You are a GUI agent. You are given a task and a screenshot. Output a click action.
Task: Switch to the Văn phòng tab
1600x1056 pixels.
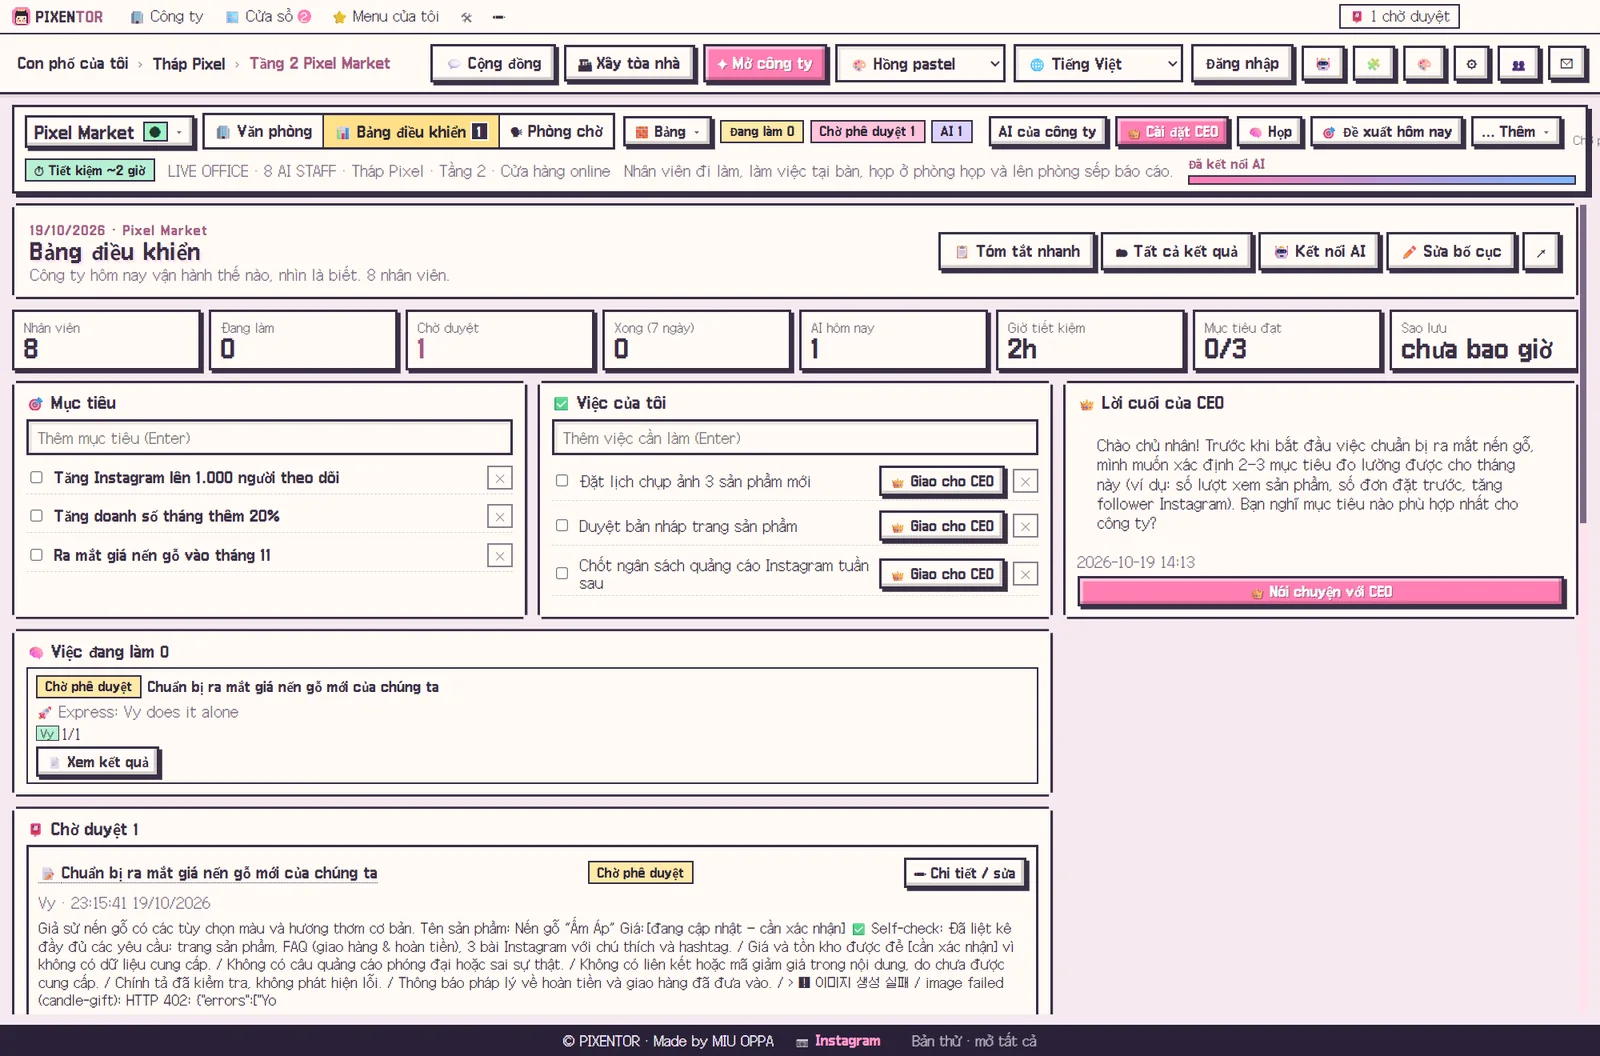tap(264, 132)
